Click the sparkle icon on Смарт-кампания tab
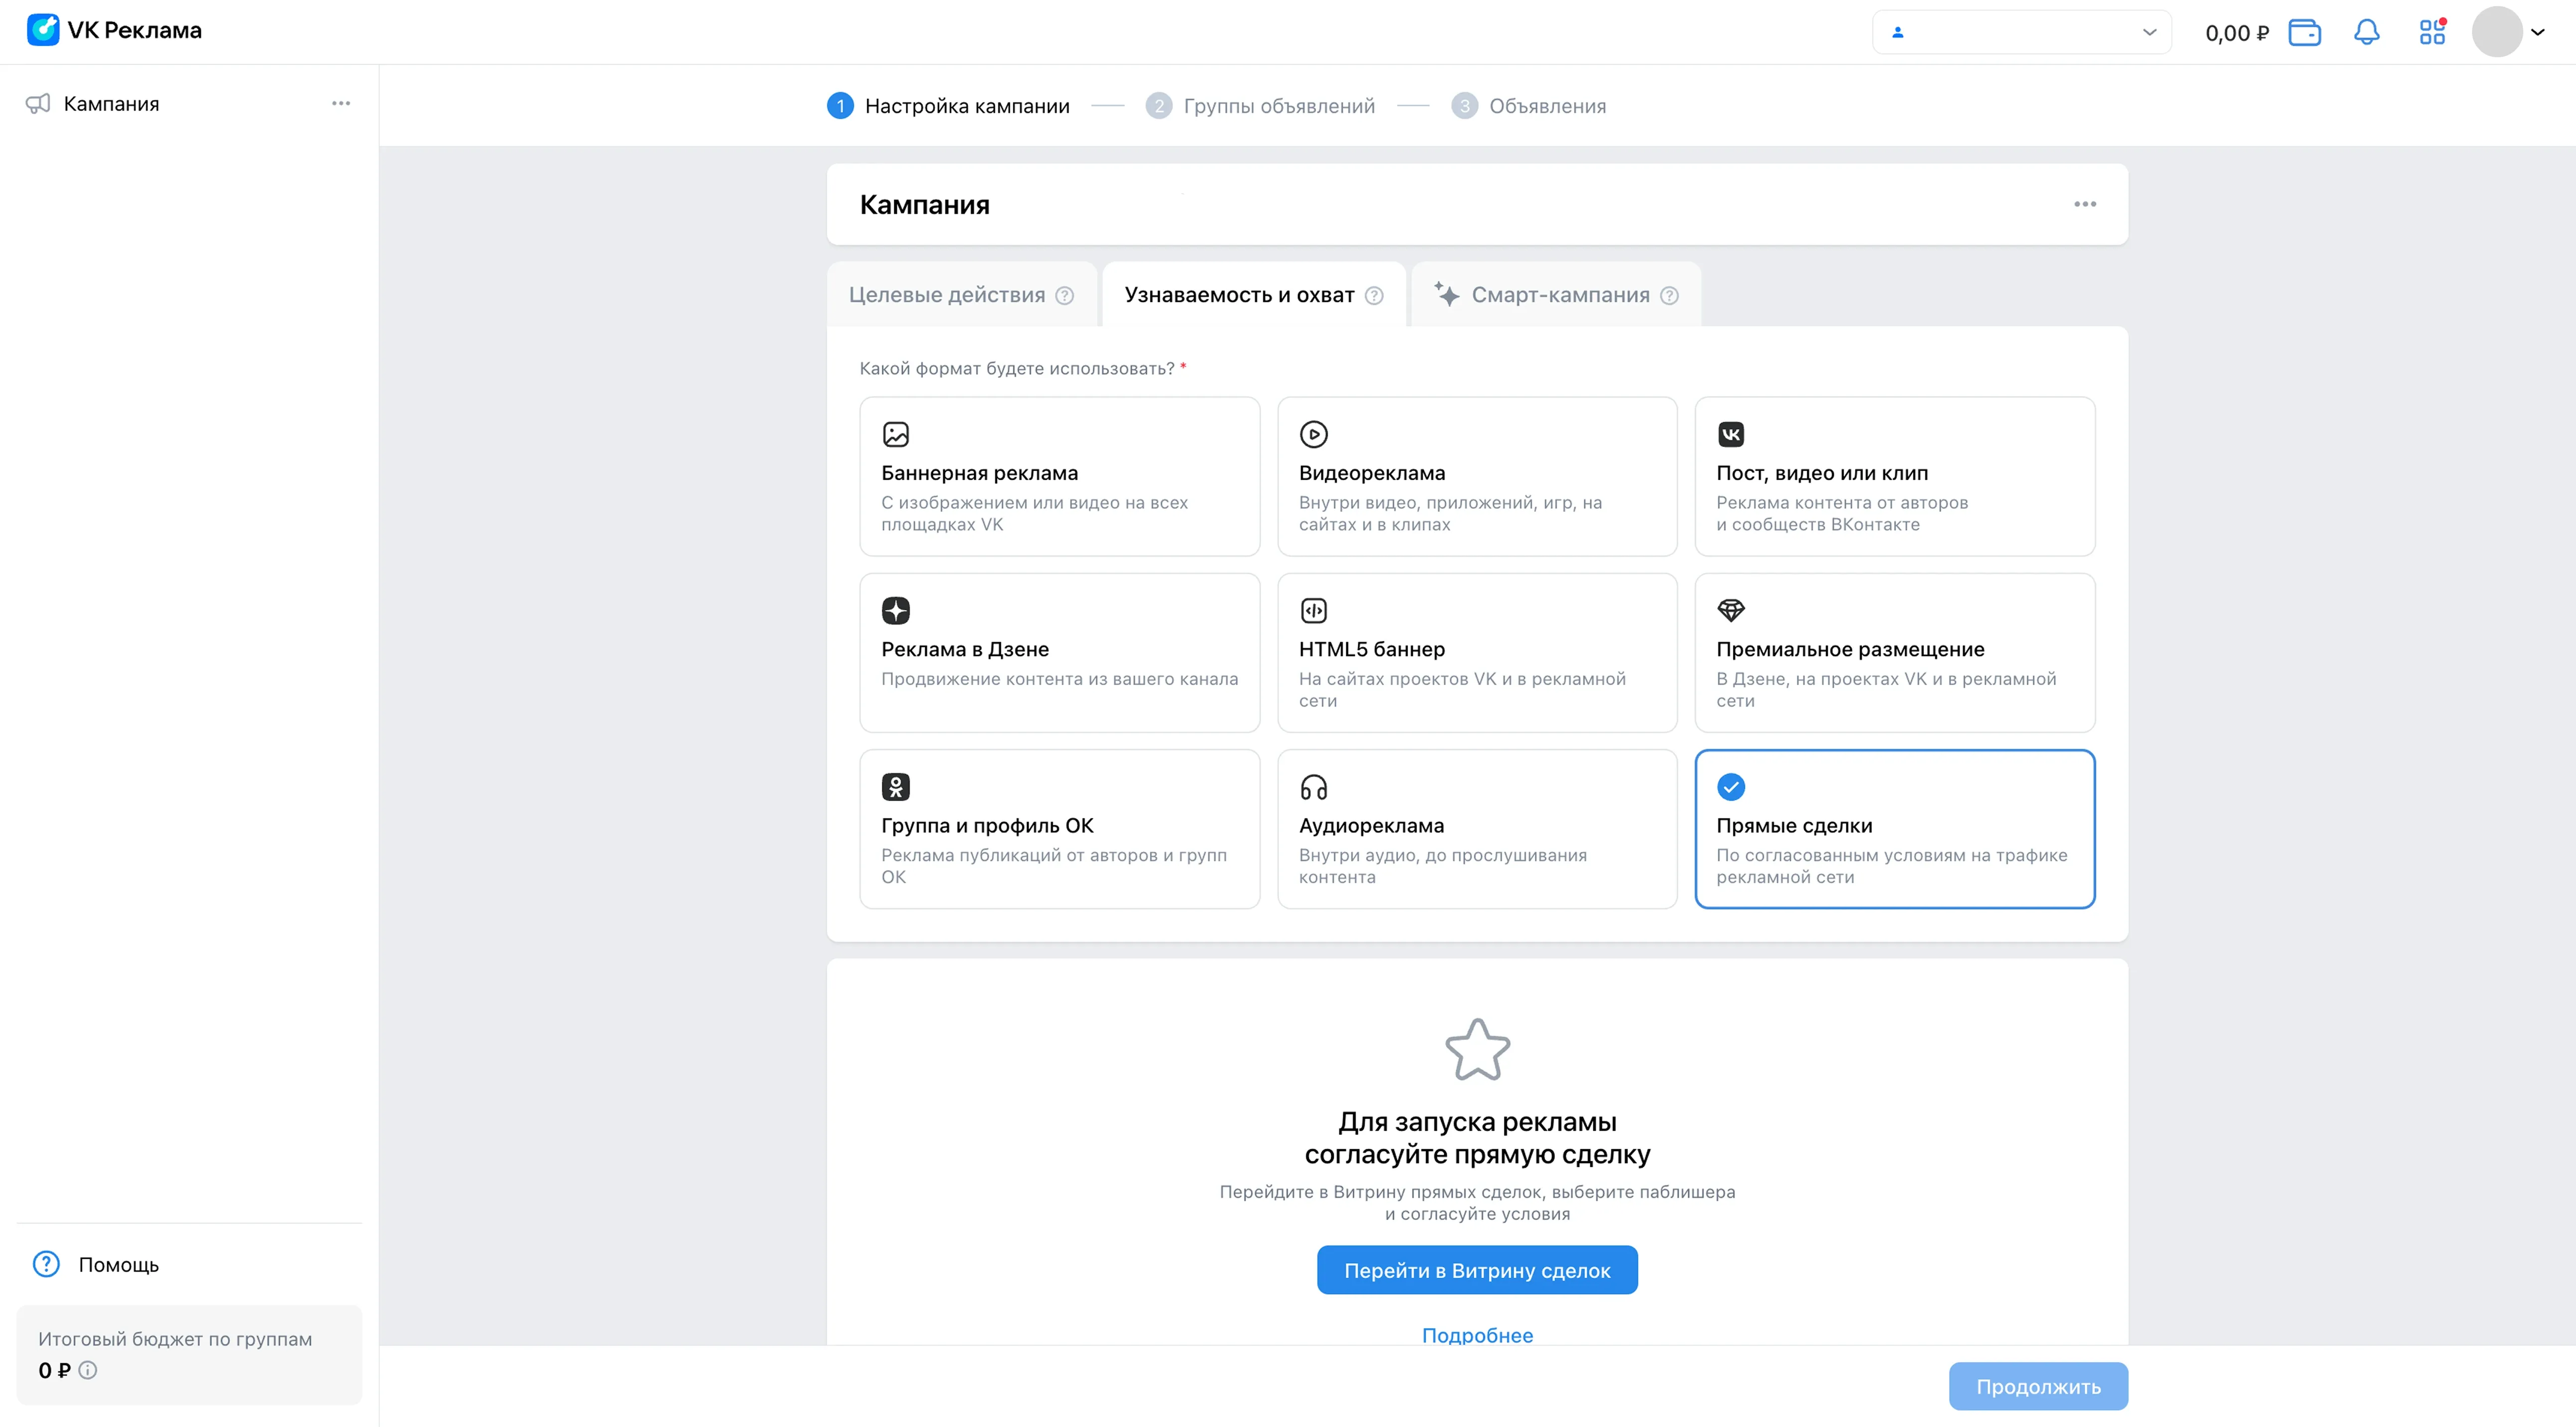Viewport: 2576px width, 1427px height. pyautogui.click(x=1446, y=294)
